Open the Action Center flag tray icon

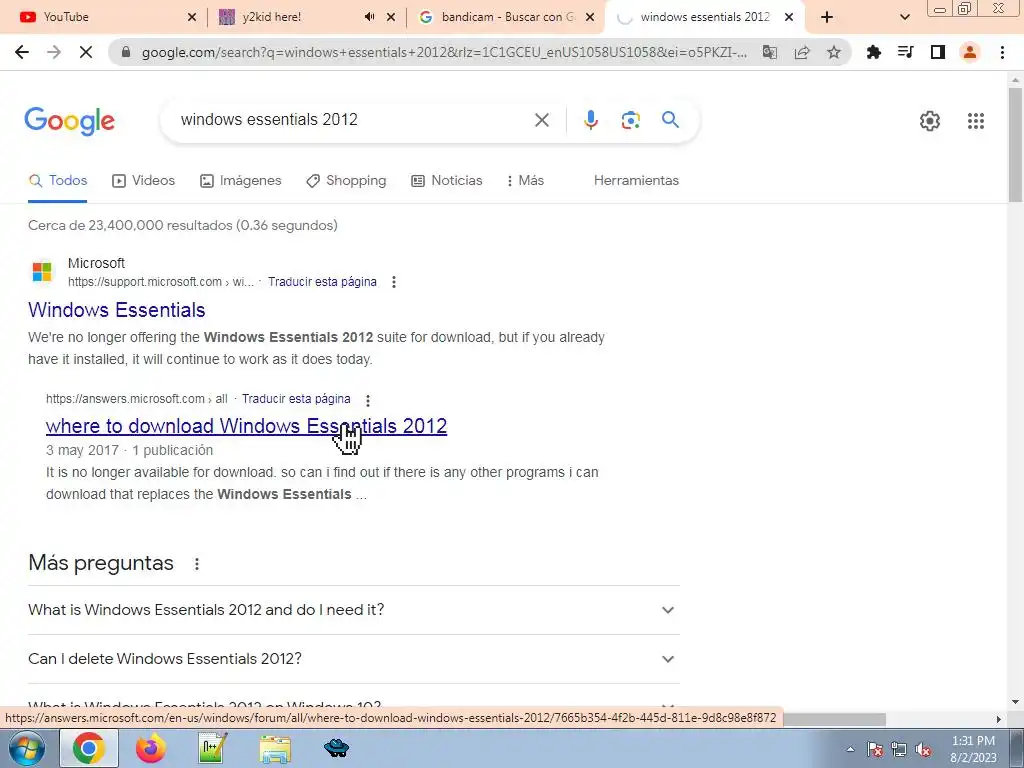point(875,750)
